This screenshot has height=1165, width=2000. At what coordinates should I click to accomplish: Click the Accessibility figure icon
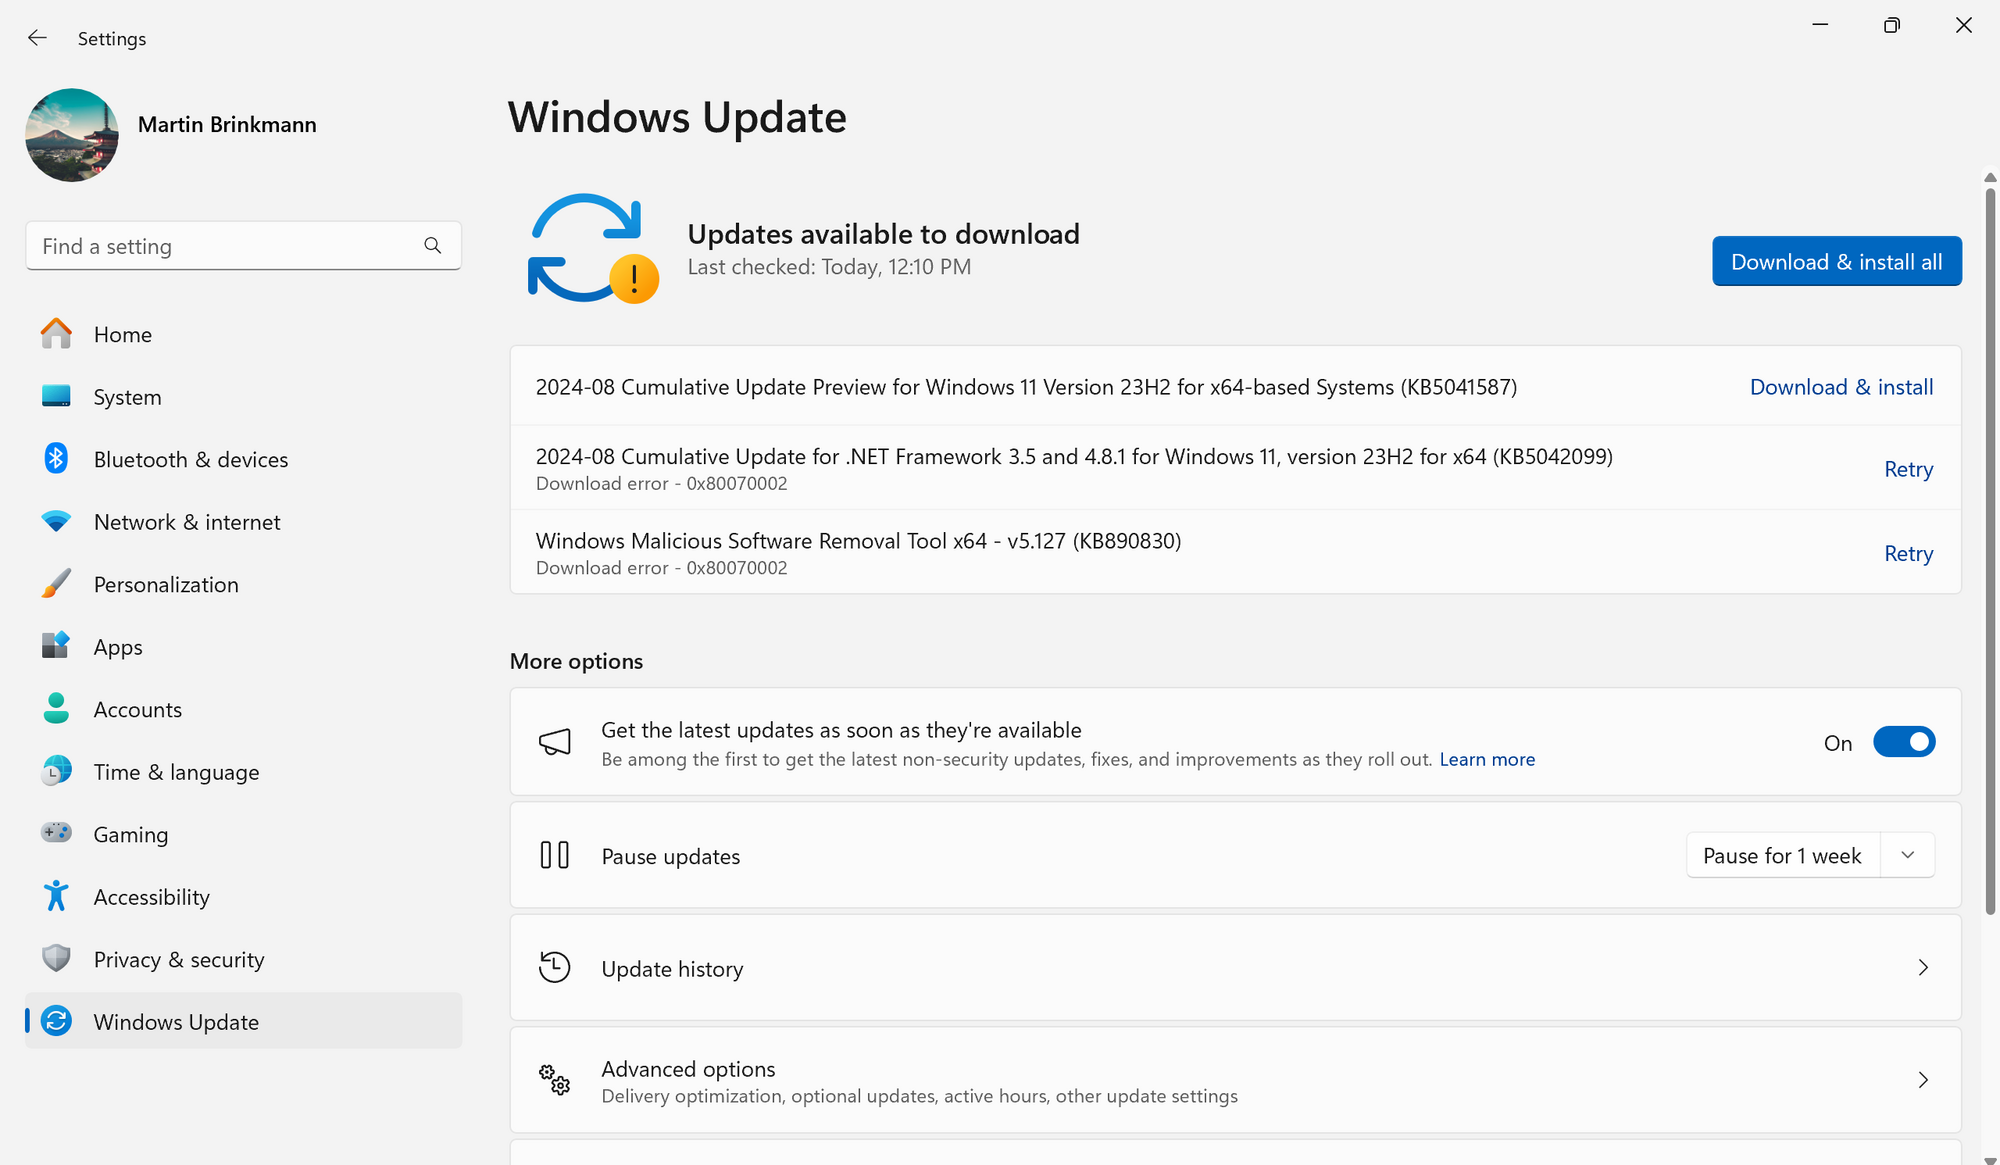tap(56, 896)
